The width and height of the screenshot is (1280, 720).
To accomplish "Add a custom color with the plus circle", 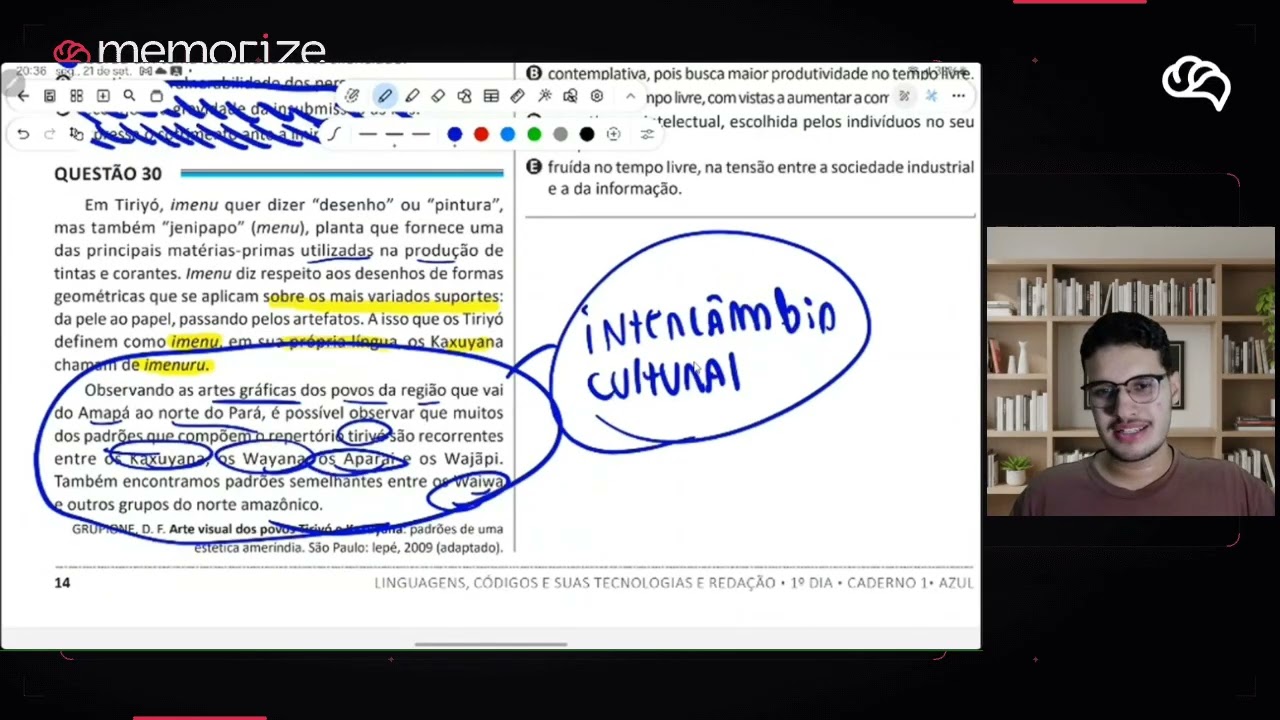I will coord(613,134).
